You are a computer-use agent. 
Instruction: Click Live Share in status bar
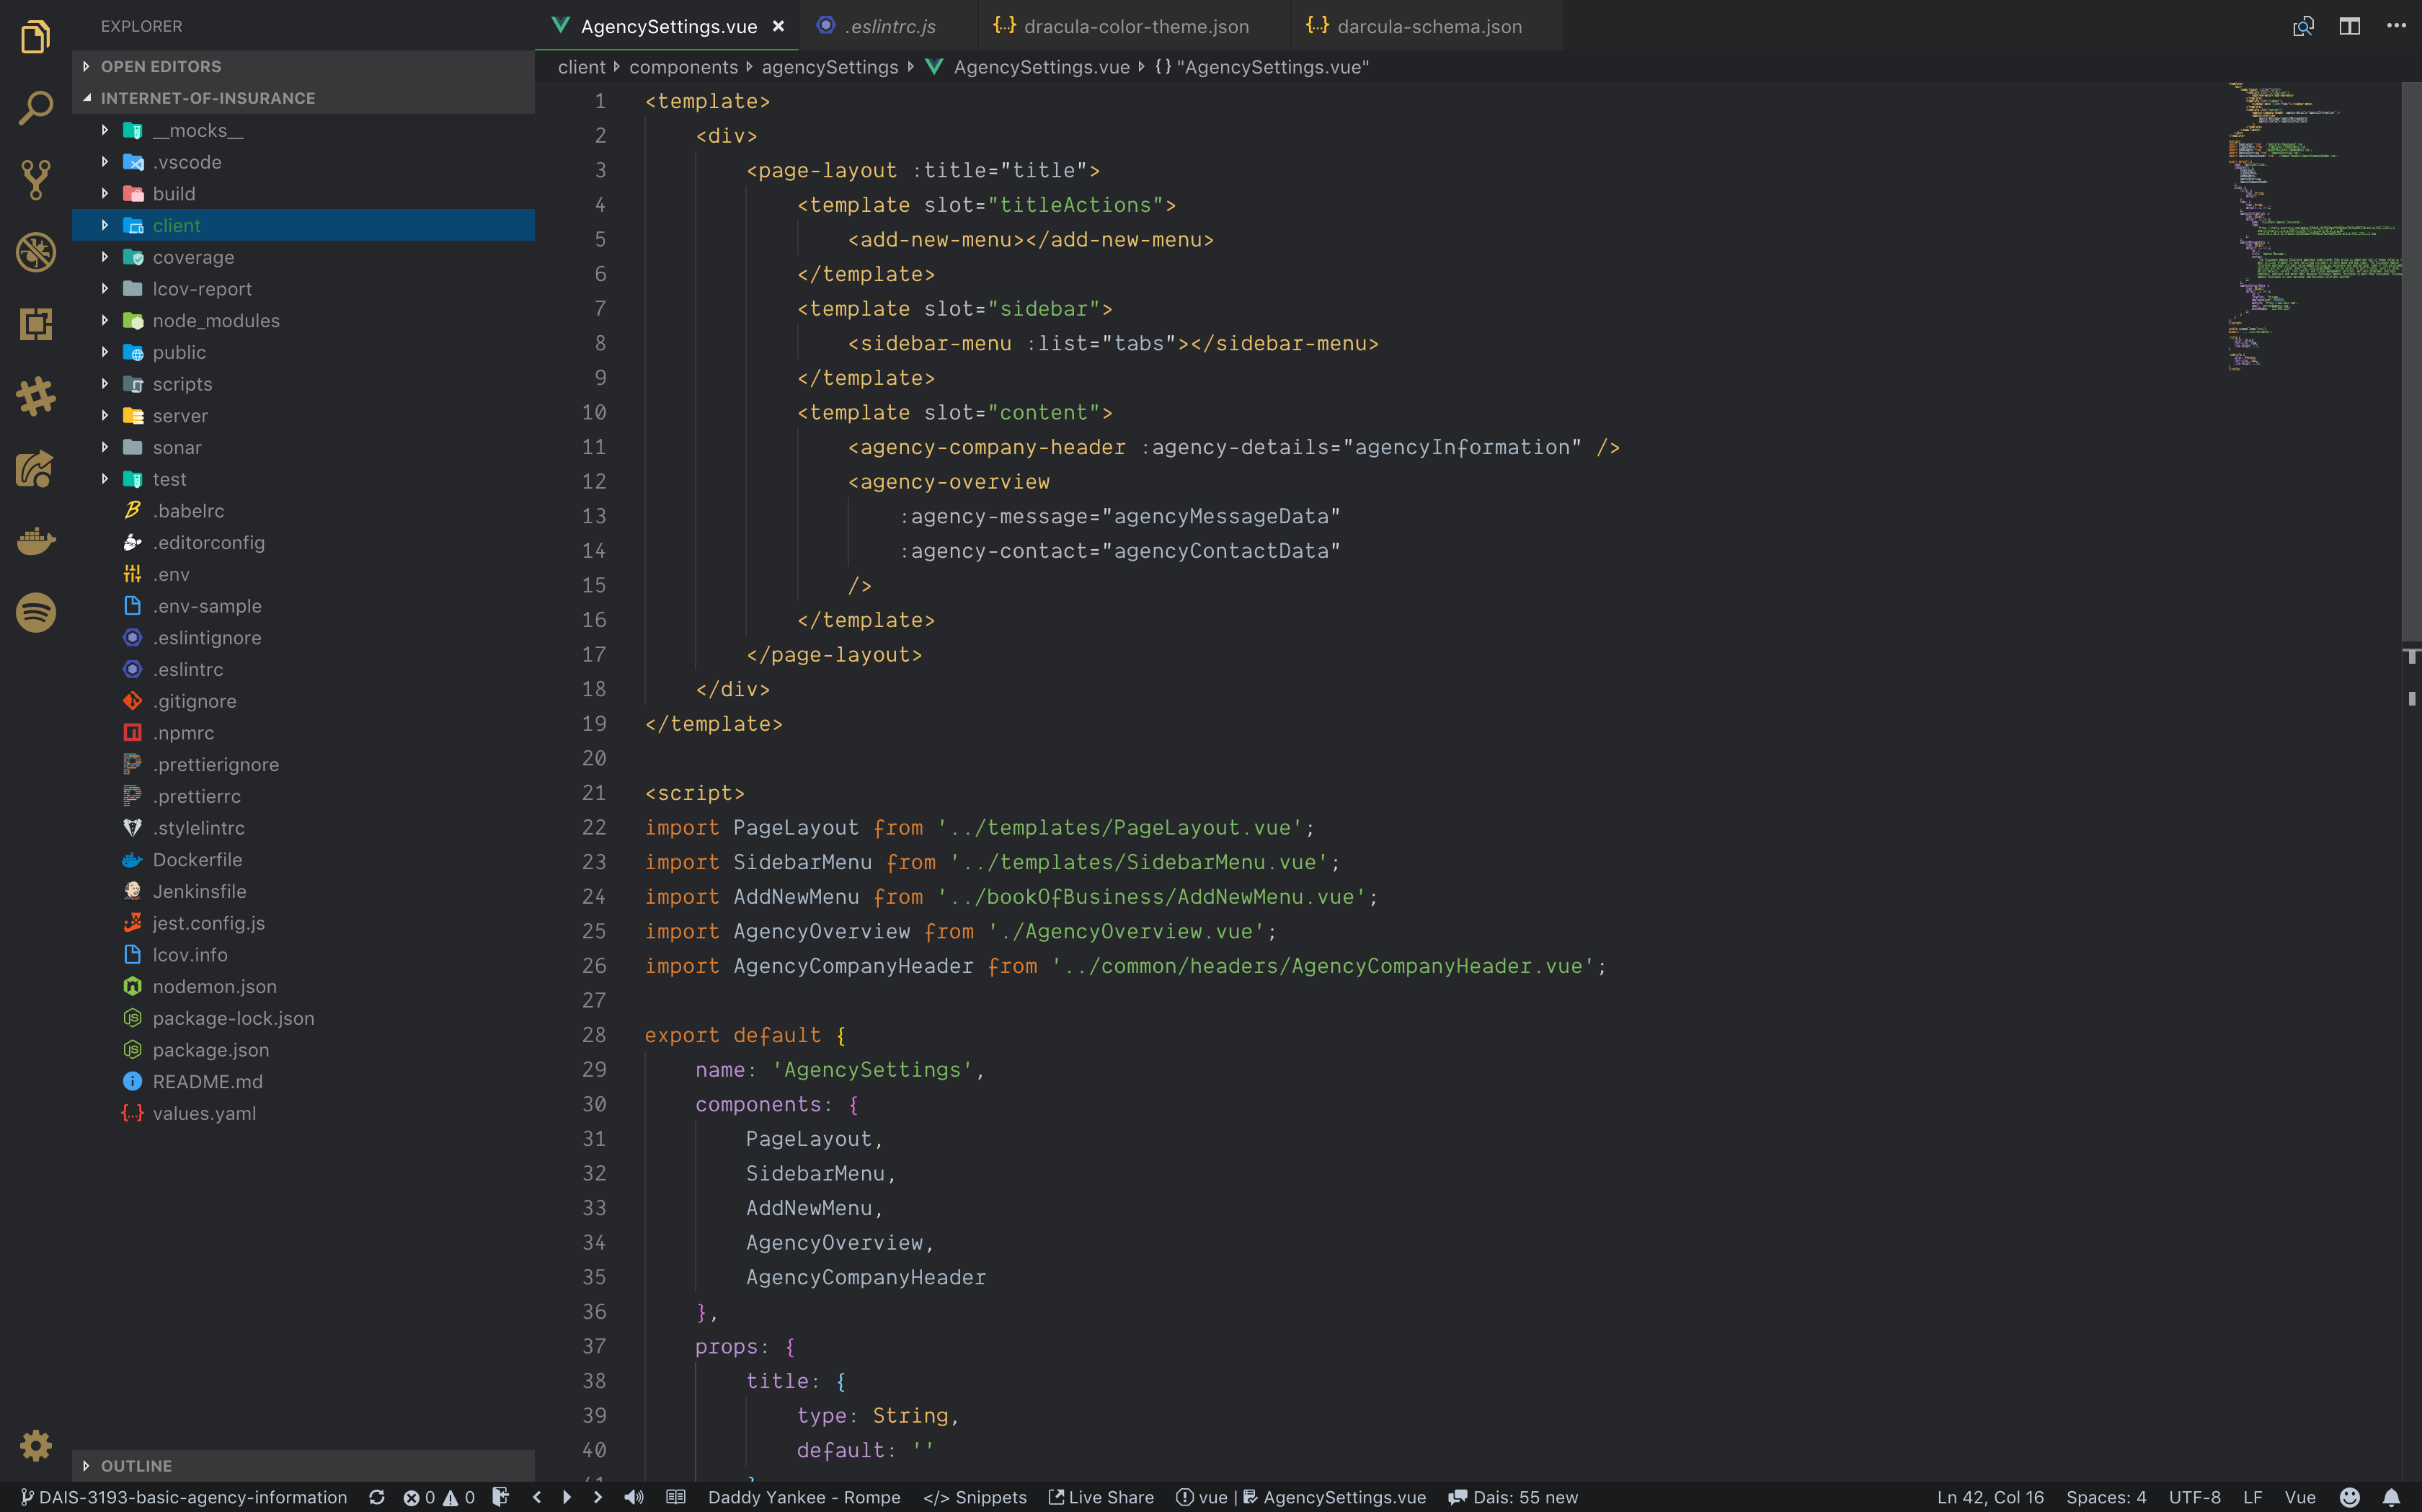(x=1101, y=1497)
